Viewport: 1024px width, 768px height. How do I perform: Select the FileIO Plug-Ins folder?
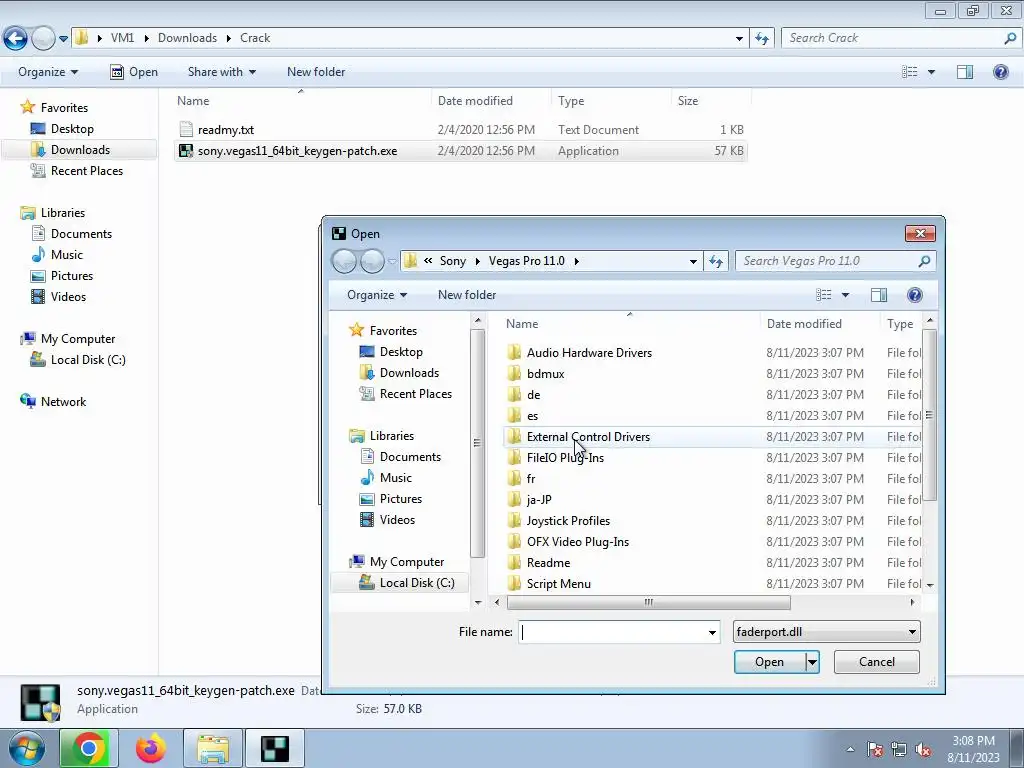point(565,458)
